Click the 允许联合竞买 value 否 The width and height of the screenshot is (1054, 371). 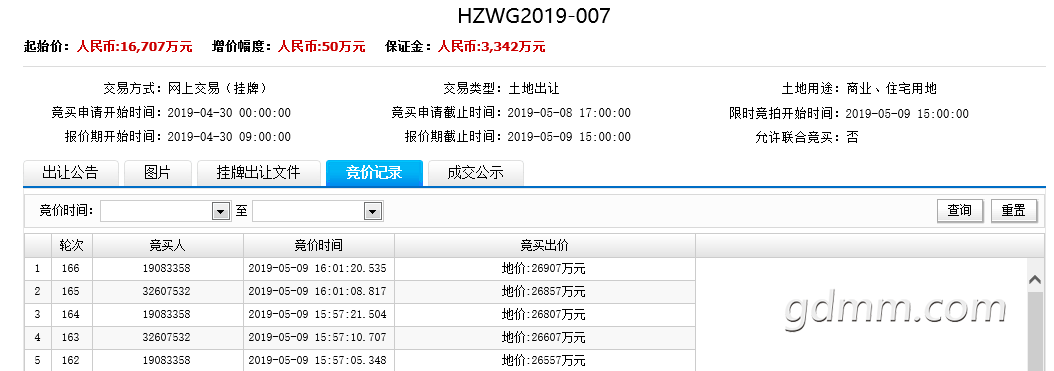tap(852, 138)
